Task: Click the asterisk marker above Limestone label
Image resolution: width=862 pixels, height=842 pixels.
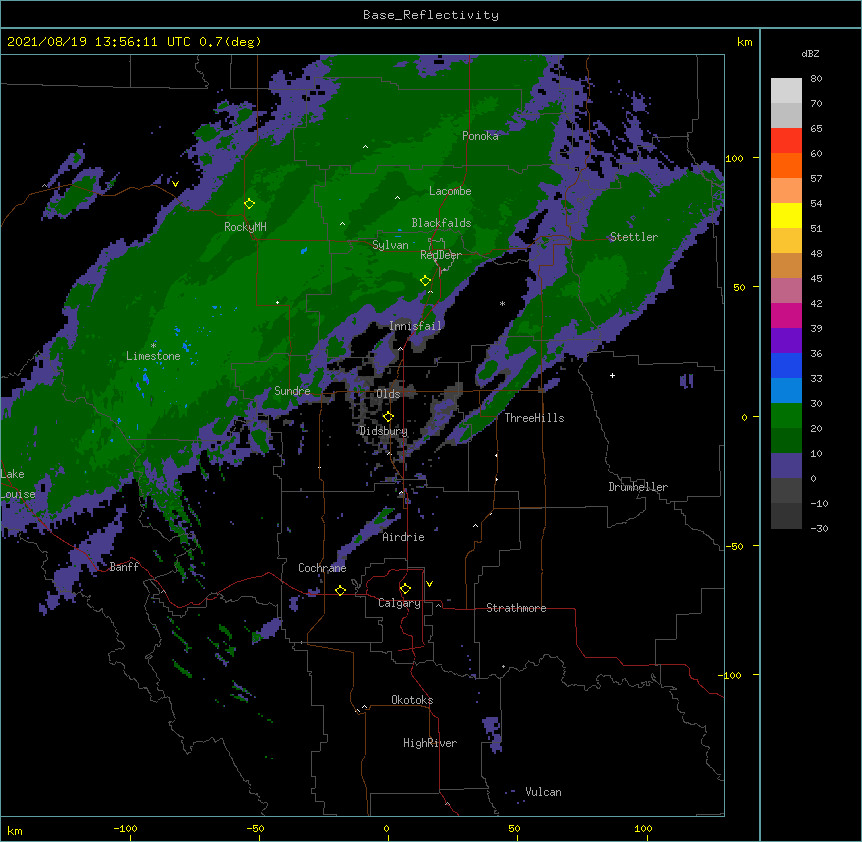Action: pos(153,346)
